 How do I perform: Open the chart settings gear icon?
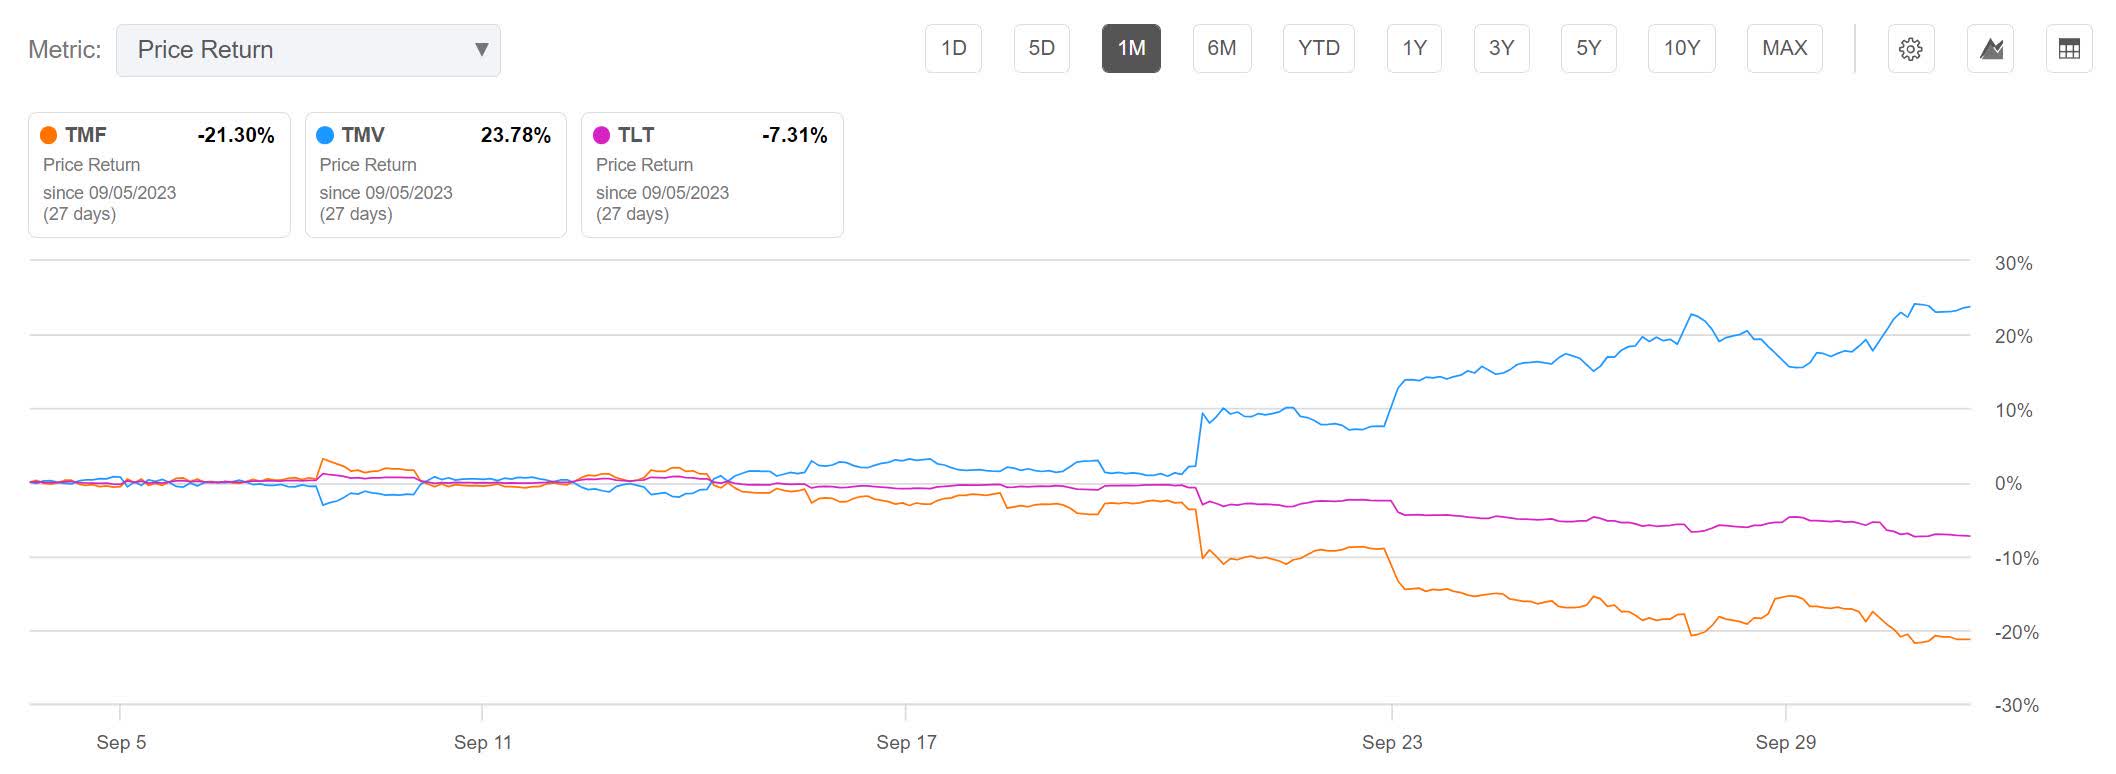[1911, 48]
